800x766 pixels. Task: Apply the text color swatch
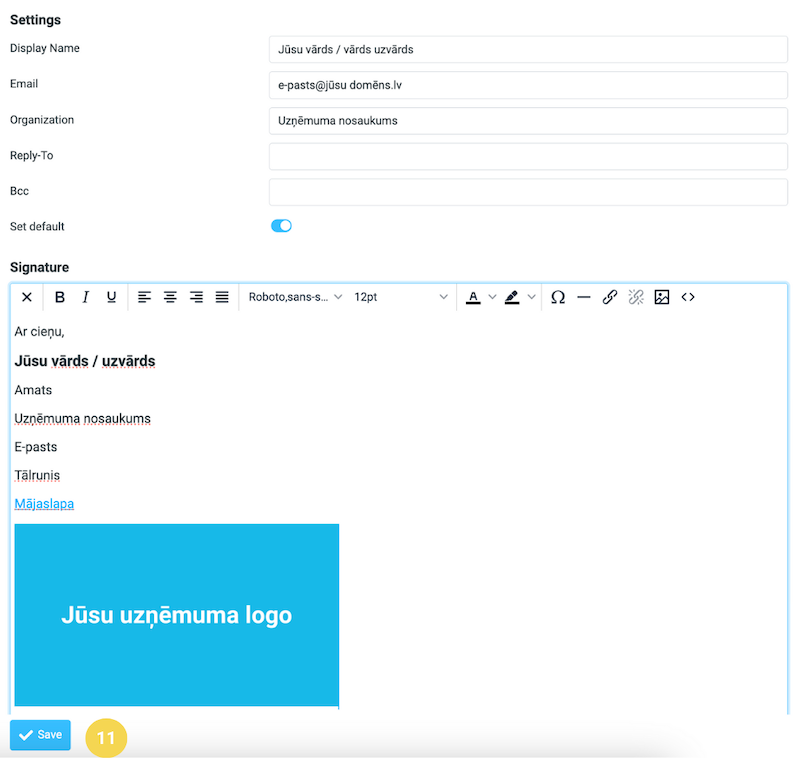coord(473,297)
